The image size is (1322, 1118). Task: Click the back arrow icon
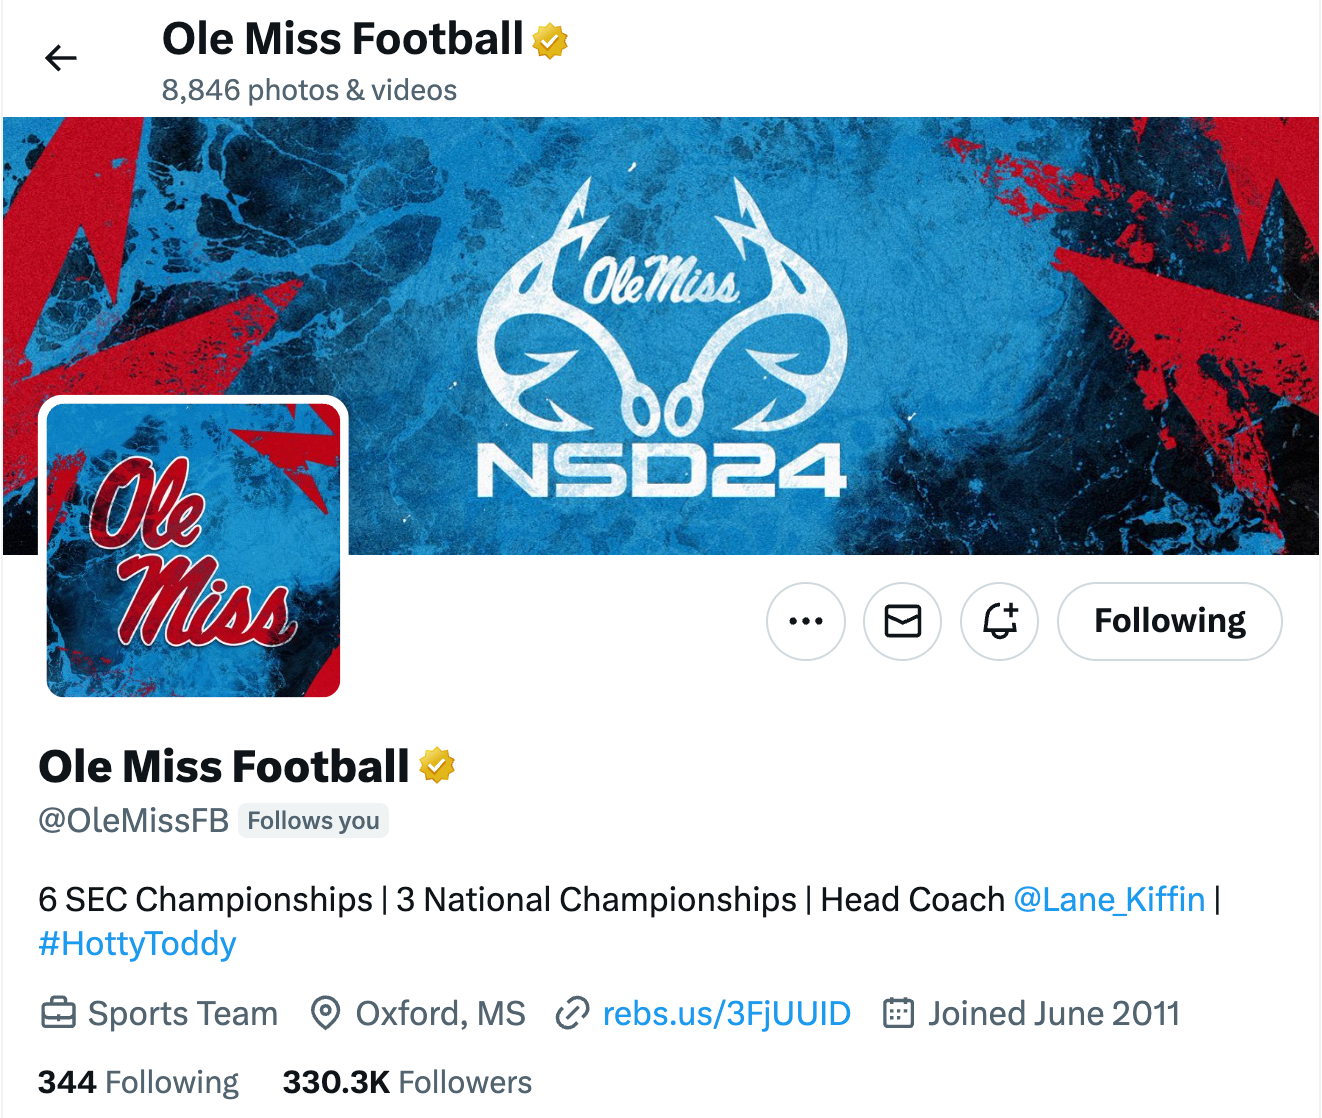click(x=61, y=59)
